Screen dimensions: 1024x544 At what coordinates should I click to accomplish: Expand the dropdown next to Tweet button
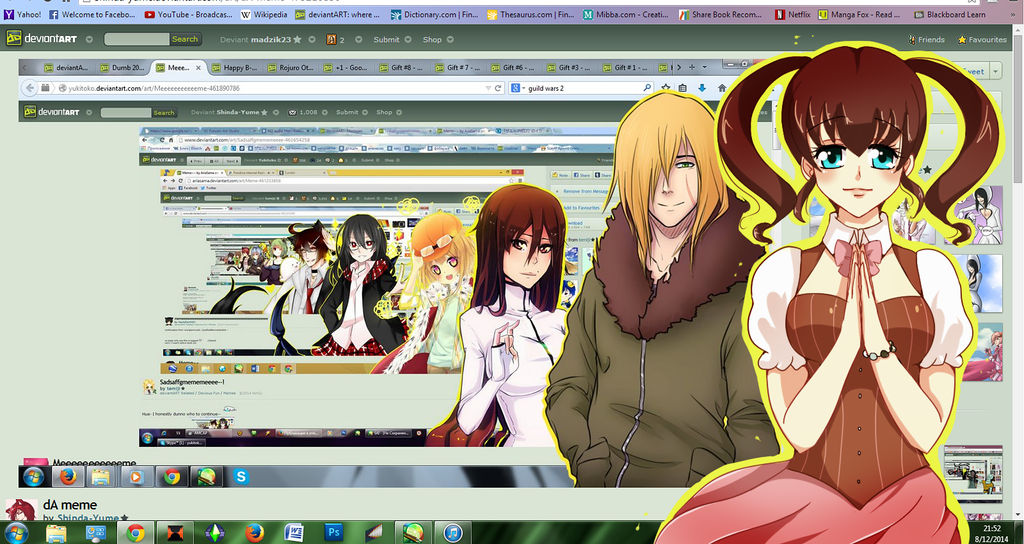click(995, 71)
